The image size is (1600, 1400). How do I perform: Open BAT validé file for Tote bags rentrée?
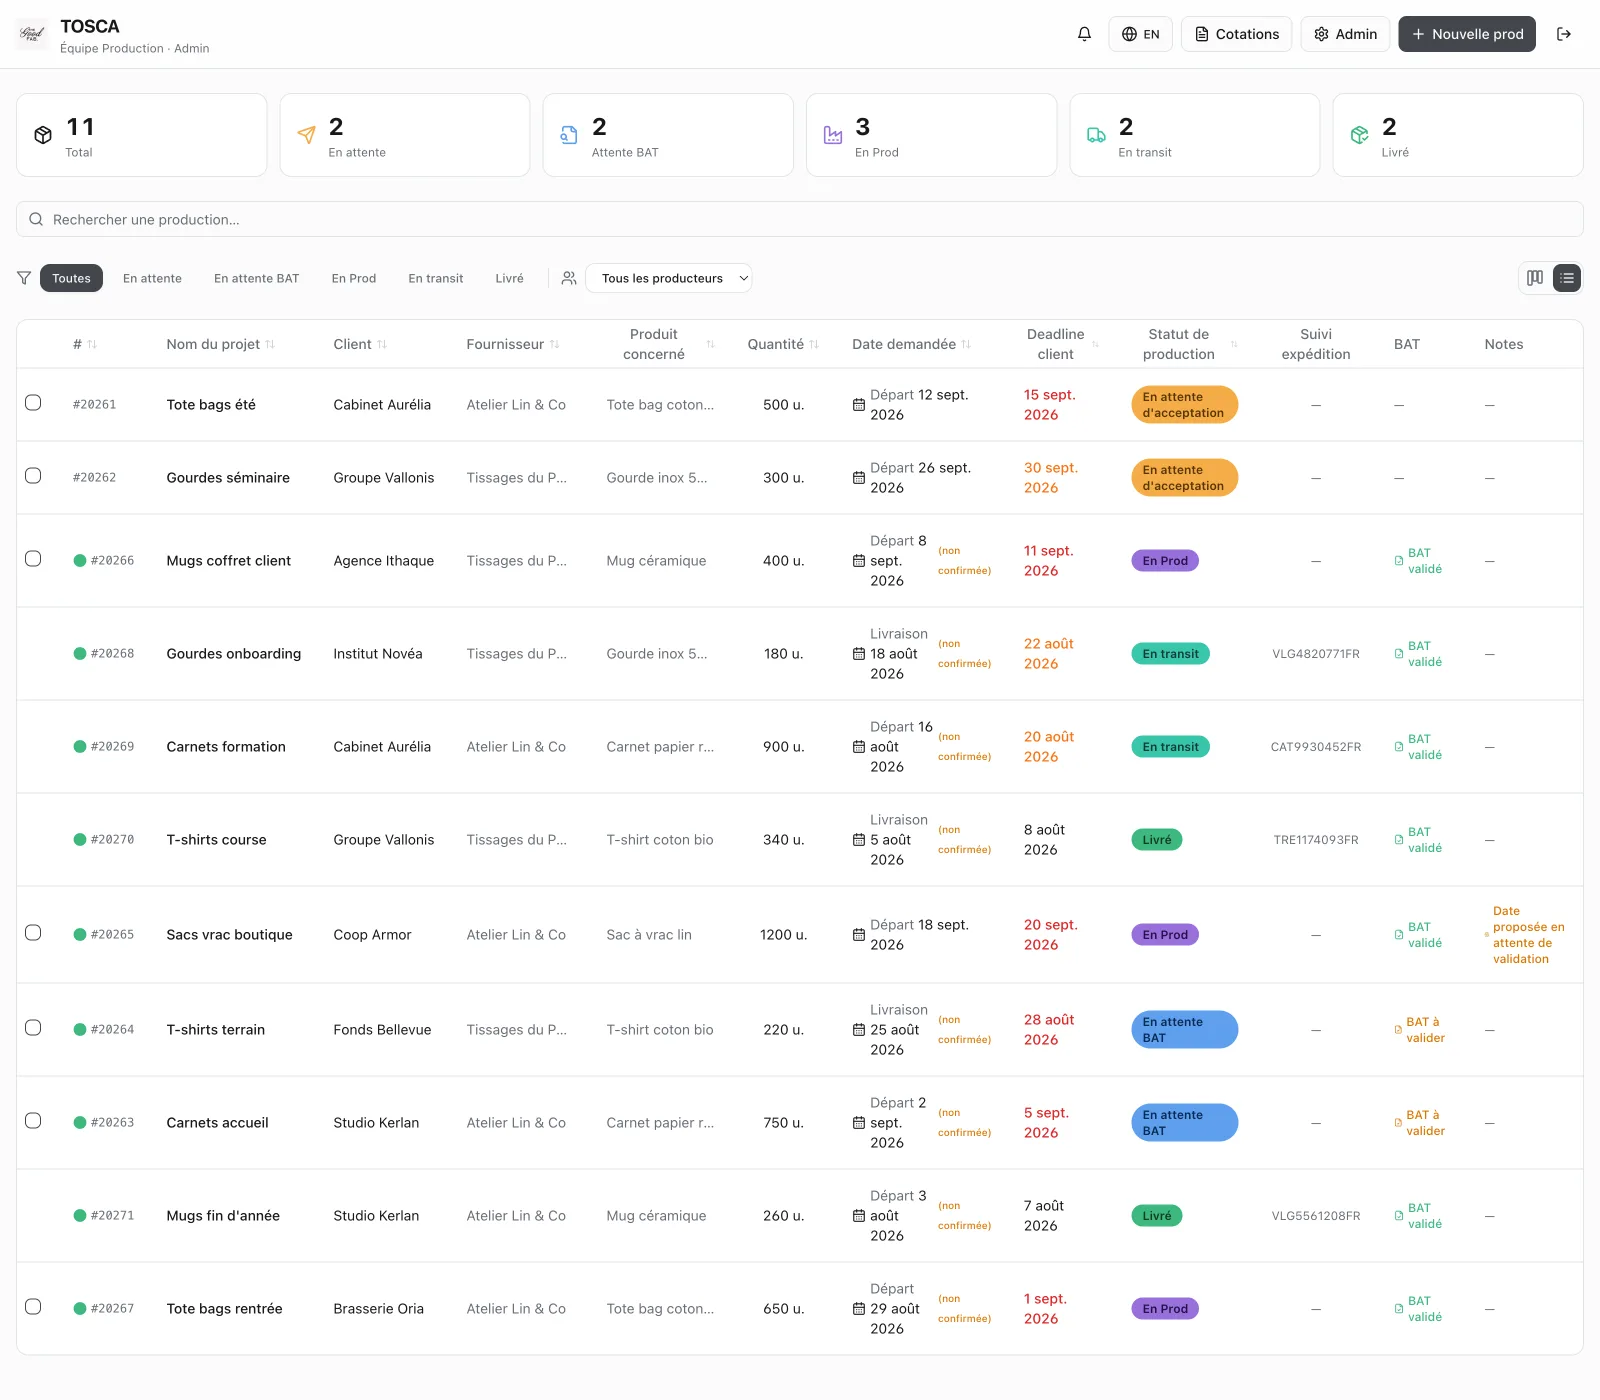pos(1418,1309)
